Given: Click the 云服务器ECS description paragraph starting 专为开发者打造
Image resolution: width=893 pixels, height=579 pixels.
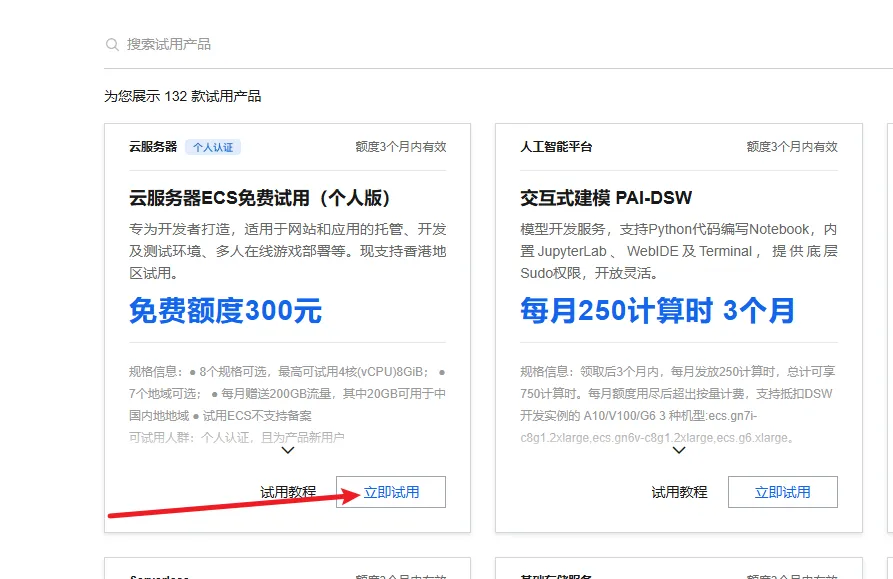Looking at the screenshot, I should coord(288,251).
